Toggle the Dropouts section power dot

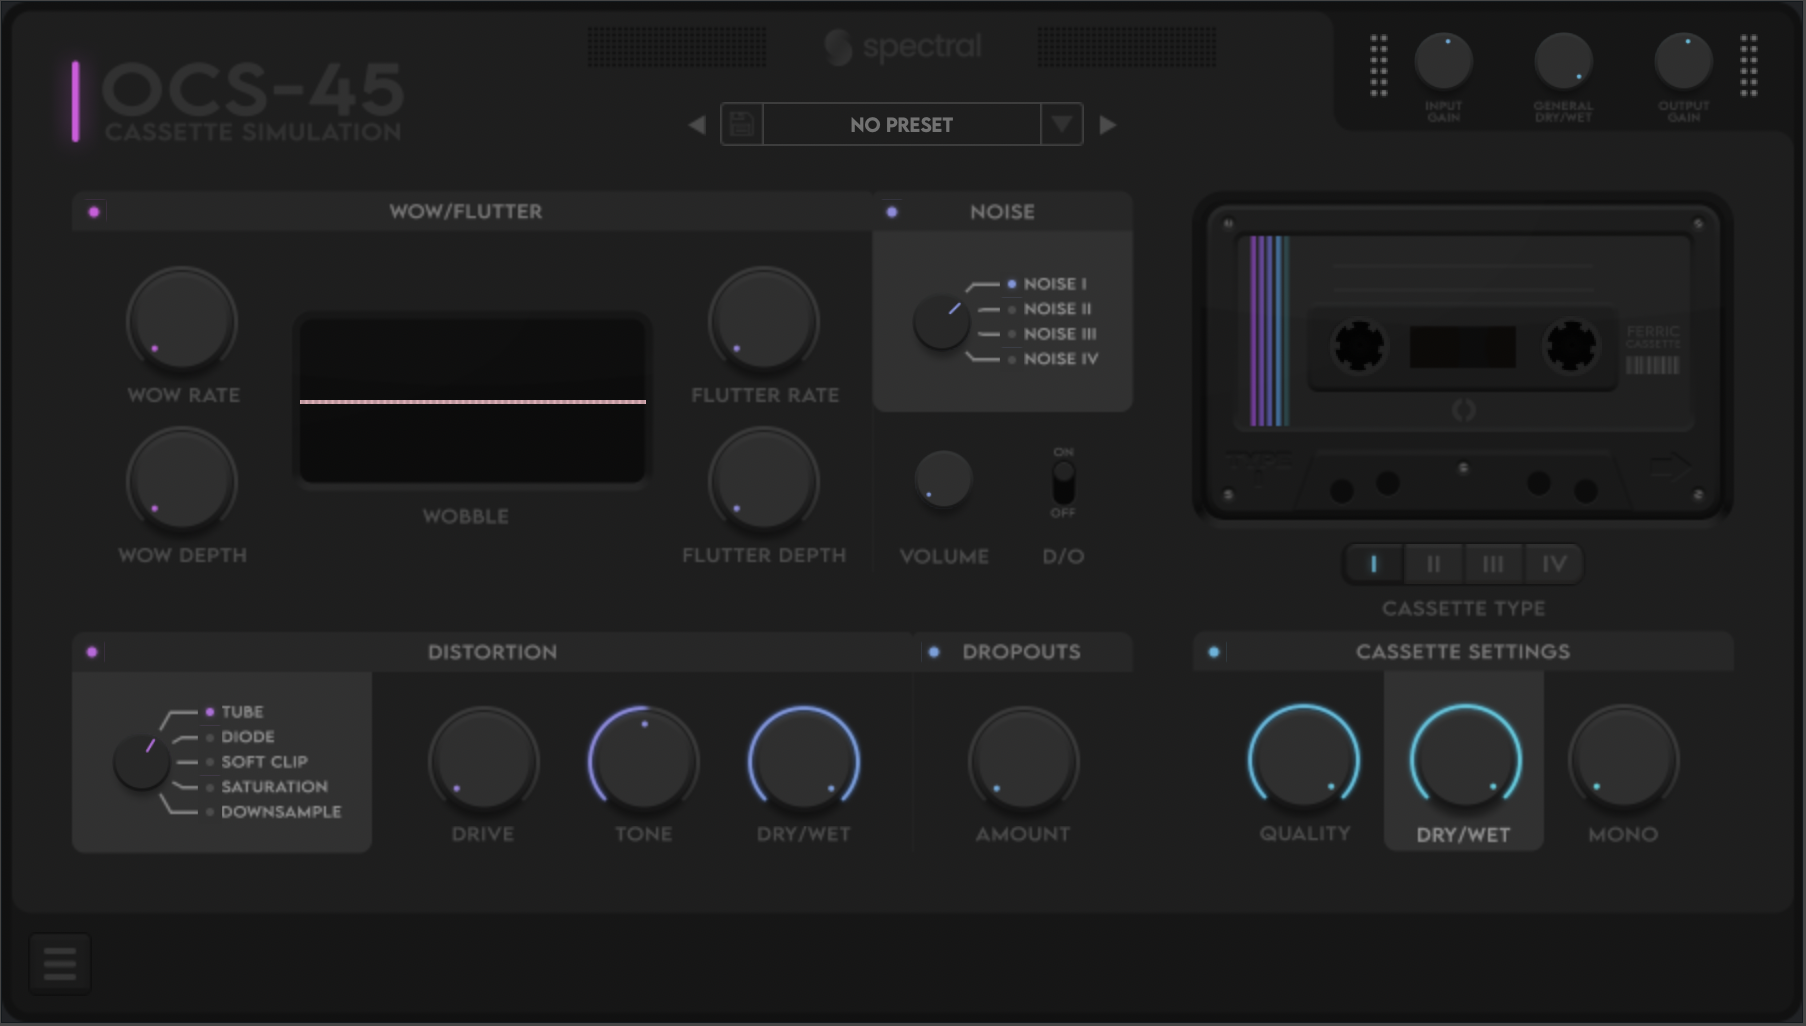[934, 652]
